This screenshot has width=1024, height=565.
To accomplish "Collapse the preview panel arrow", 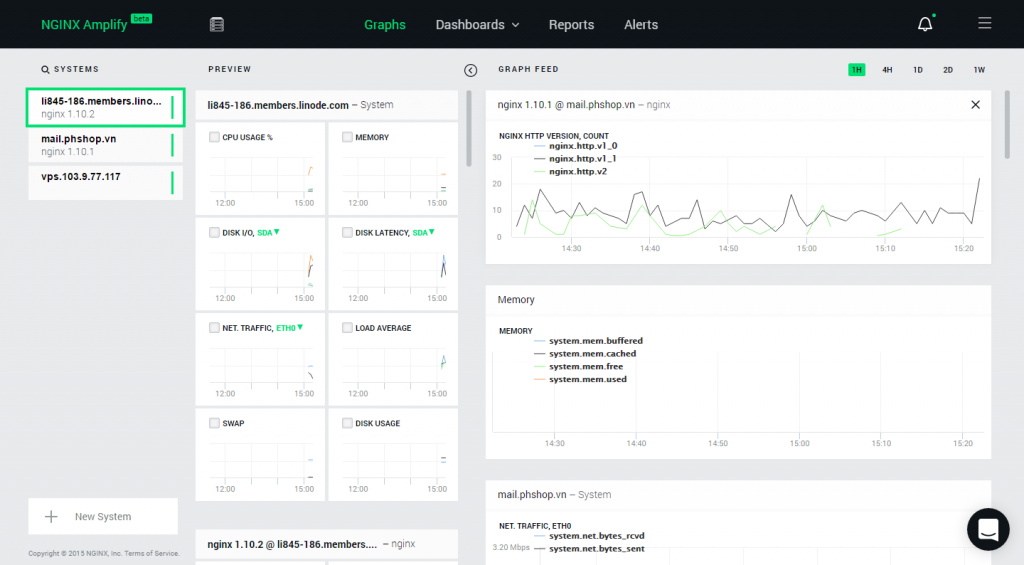I will [x=470, y=71].
